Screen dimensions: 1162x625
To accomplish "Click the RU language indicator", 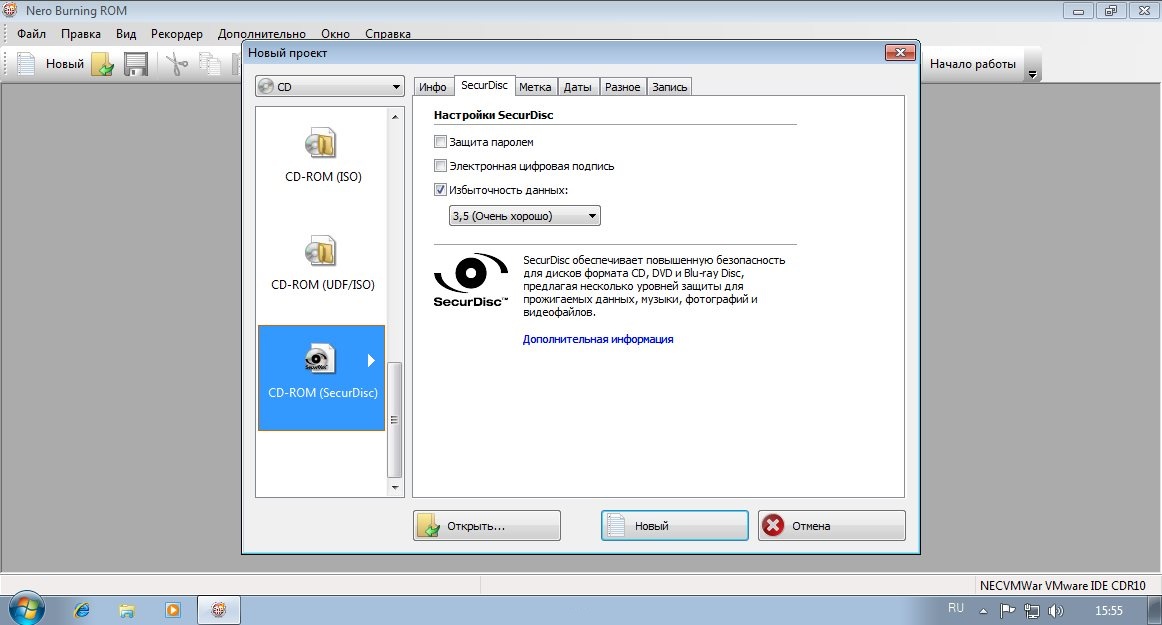I will pos(956,608).
